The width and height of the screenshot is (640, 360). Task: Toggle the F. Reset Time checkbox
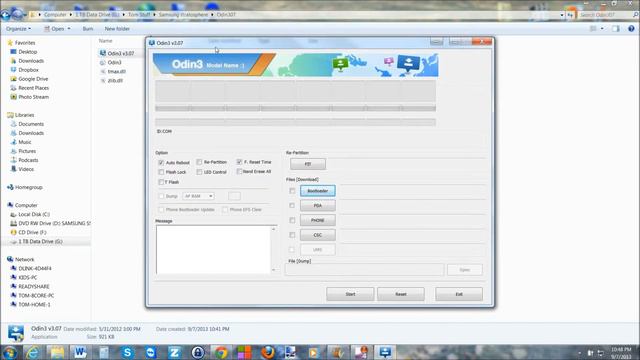tap(239, 162)
